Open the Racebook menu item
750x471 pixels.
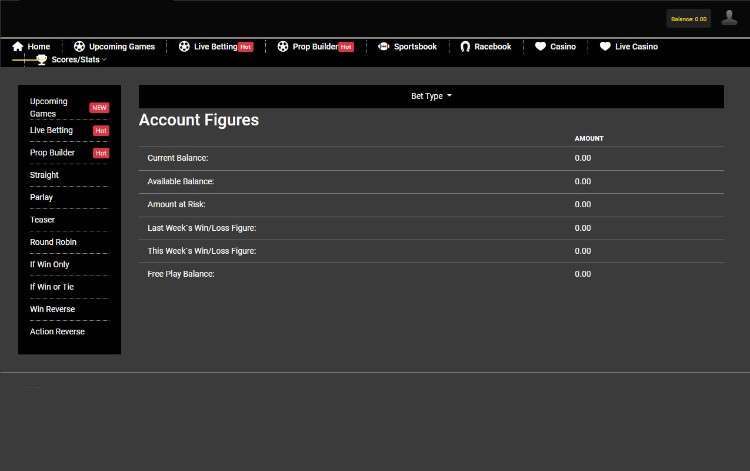tap(492, 47)
